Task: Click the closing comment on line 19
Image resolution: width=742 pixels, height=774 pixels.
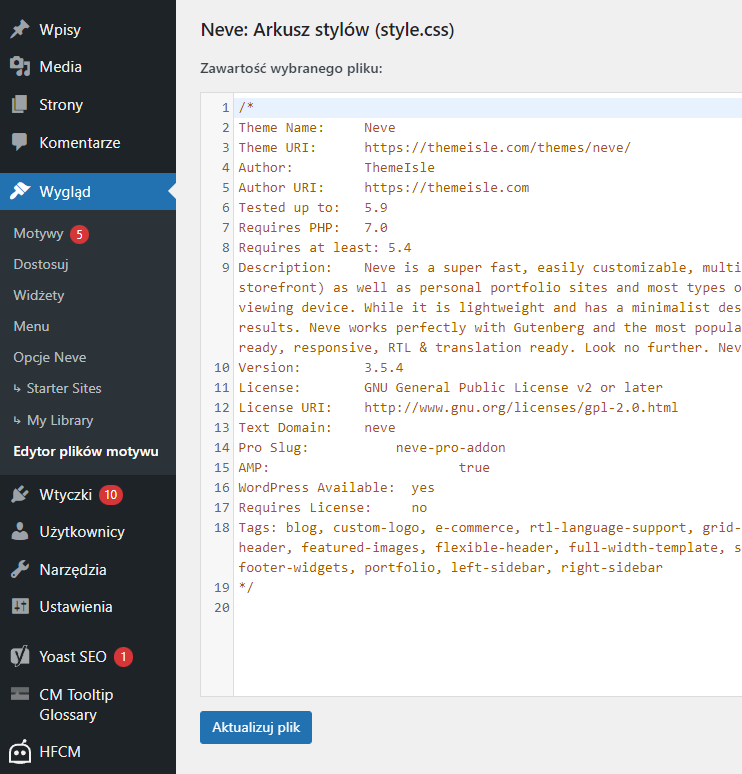Action: tap(246, 587)
